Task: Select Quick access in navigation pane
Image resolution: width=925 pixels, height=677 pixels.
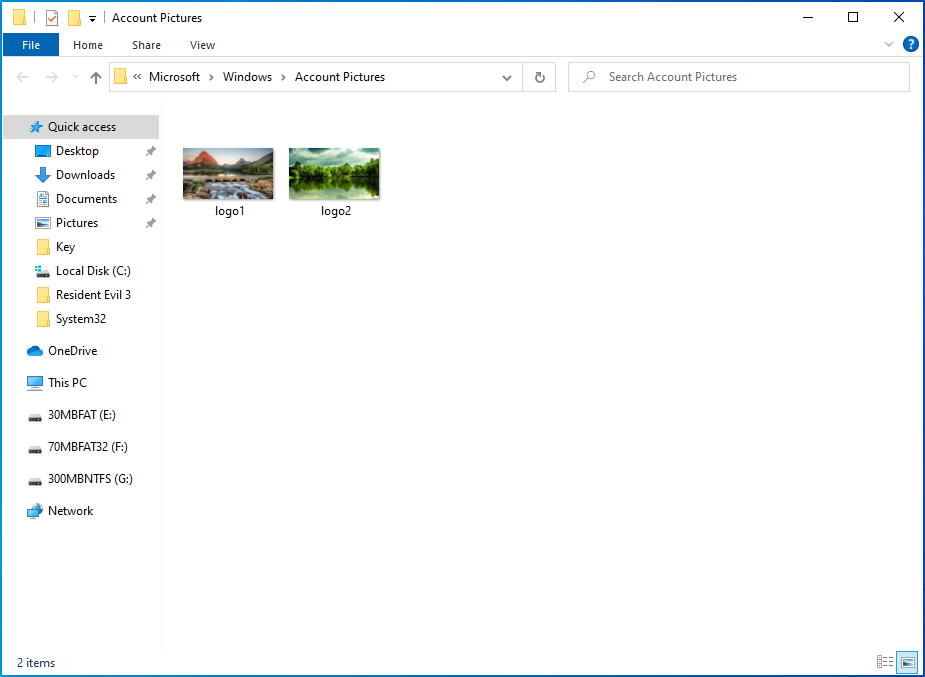Action: pos(81,127)
